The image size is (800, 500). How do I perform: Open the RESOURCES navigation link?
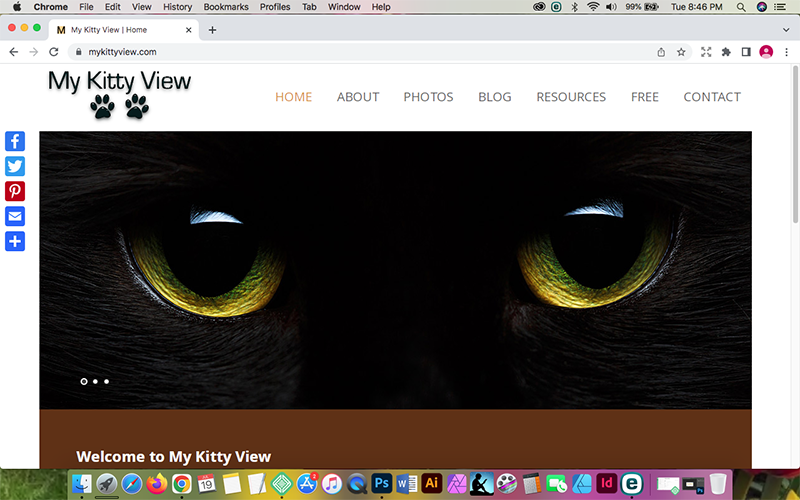[x=571, y=97]
